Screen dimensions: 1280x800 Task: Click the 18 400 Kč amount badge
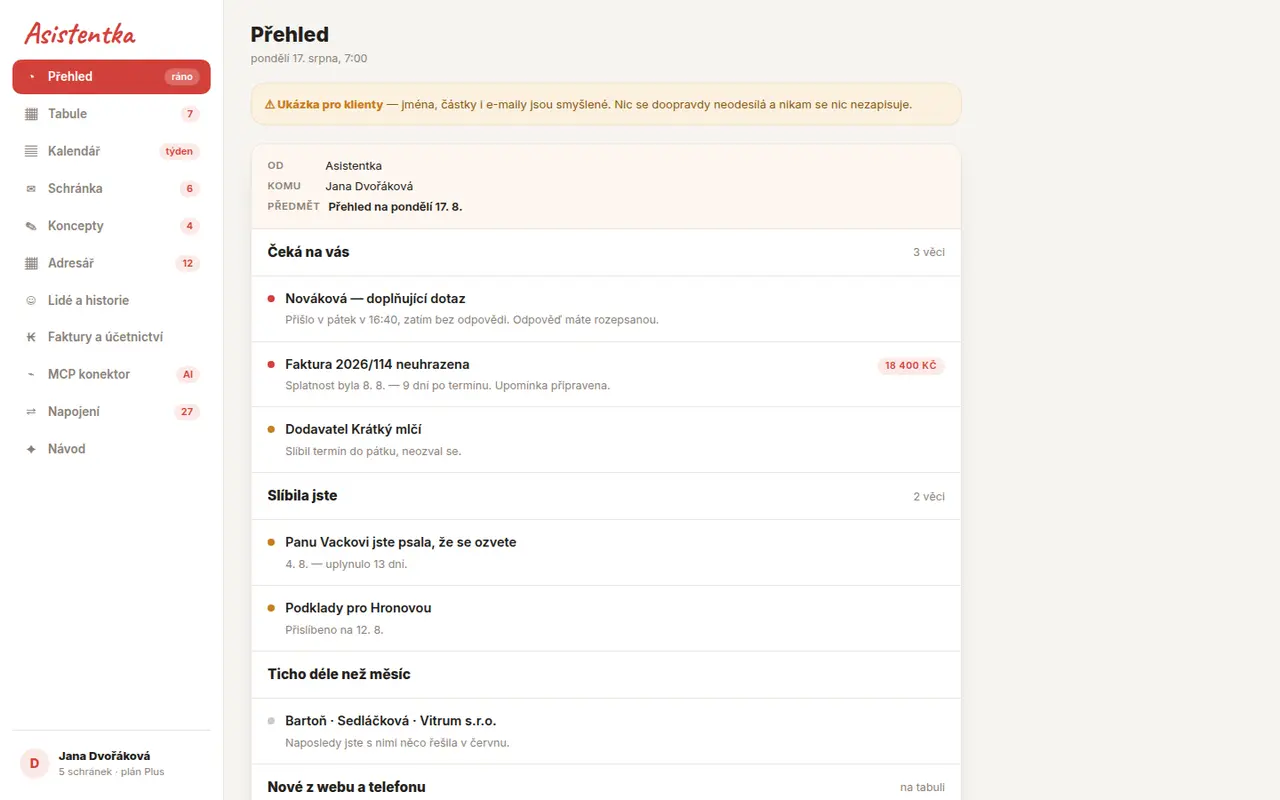point(911,366)
